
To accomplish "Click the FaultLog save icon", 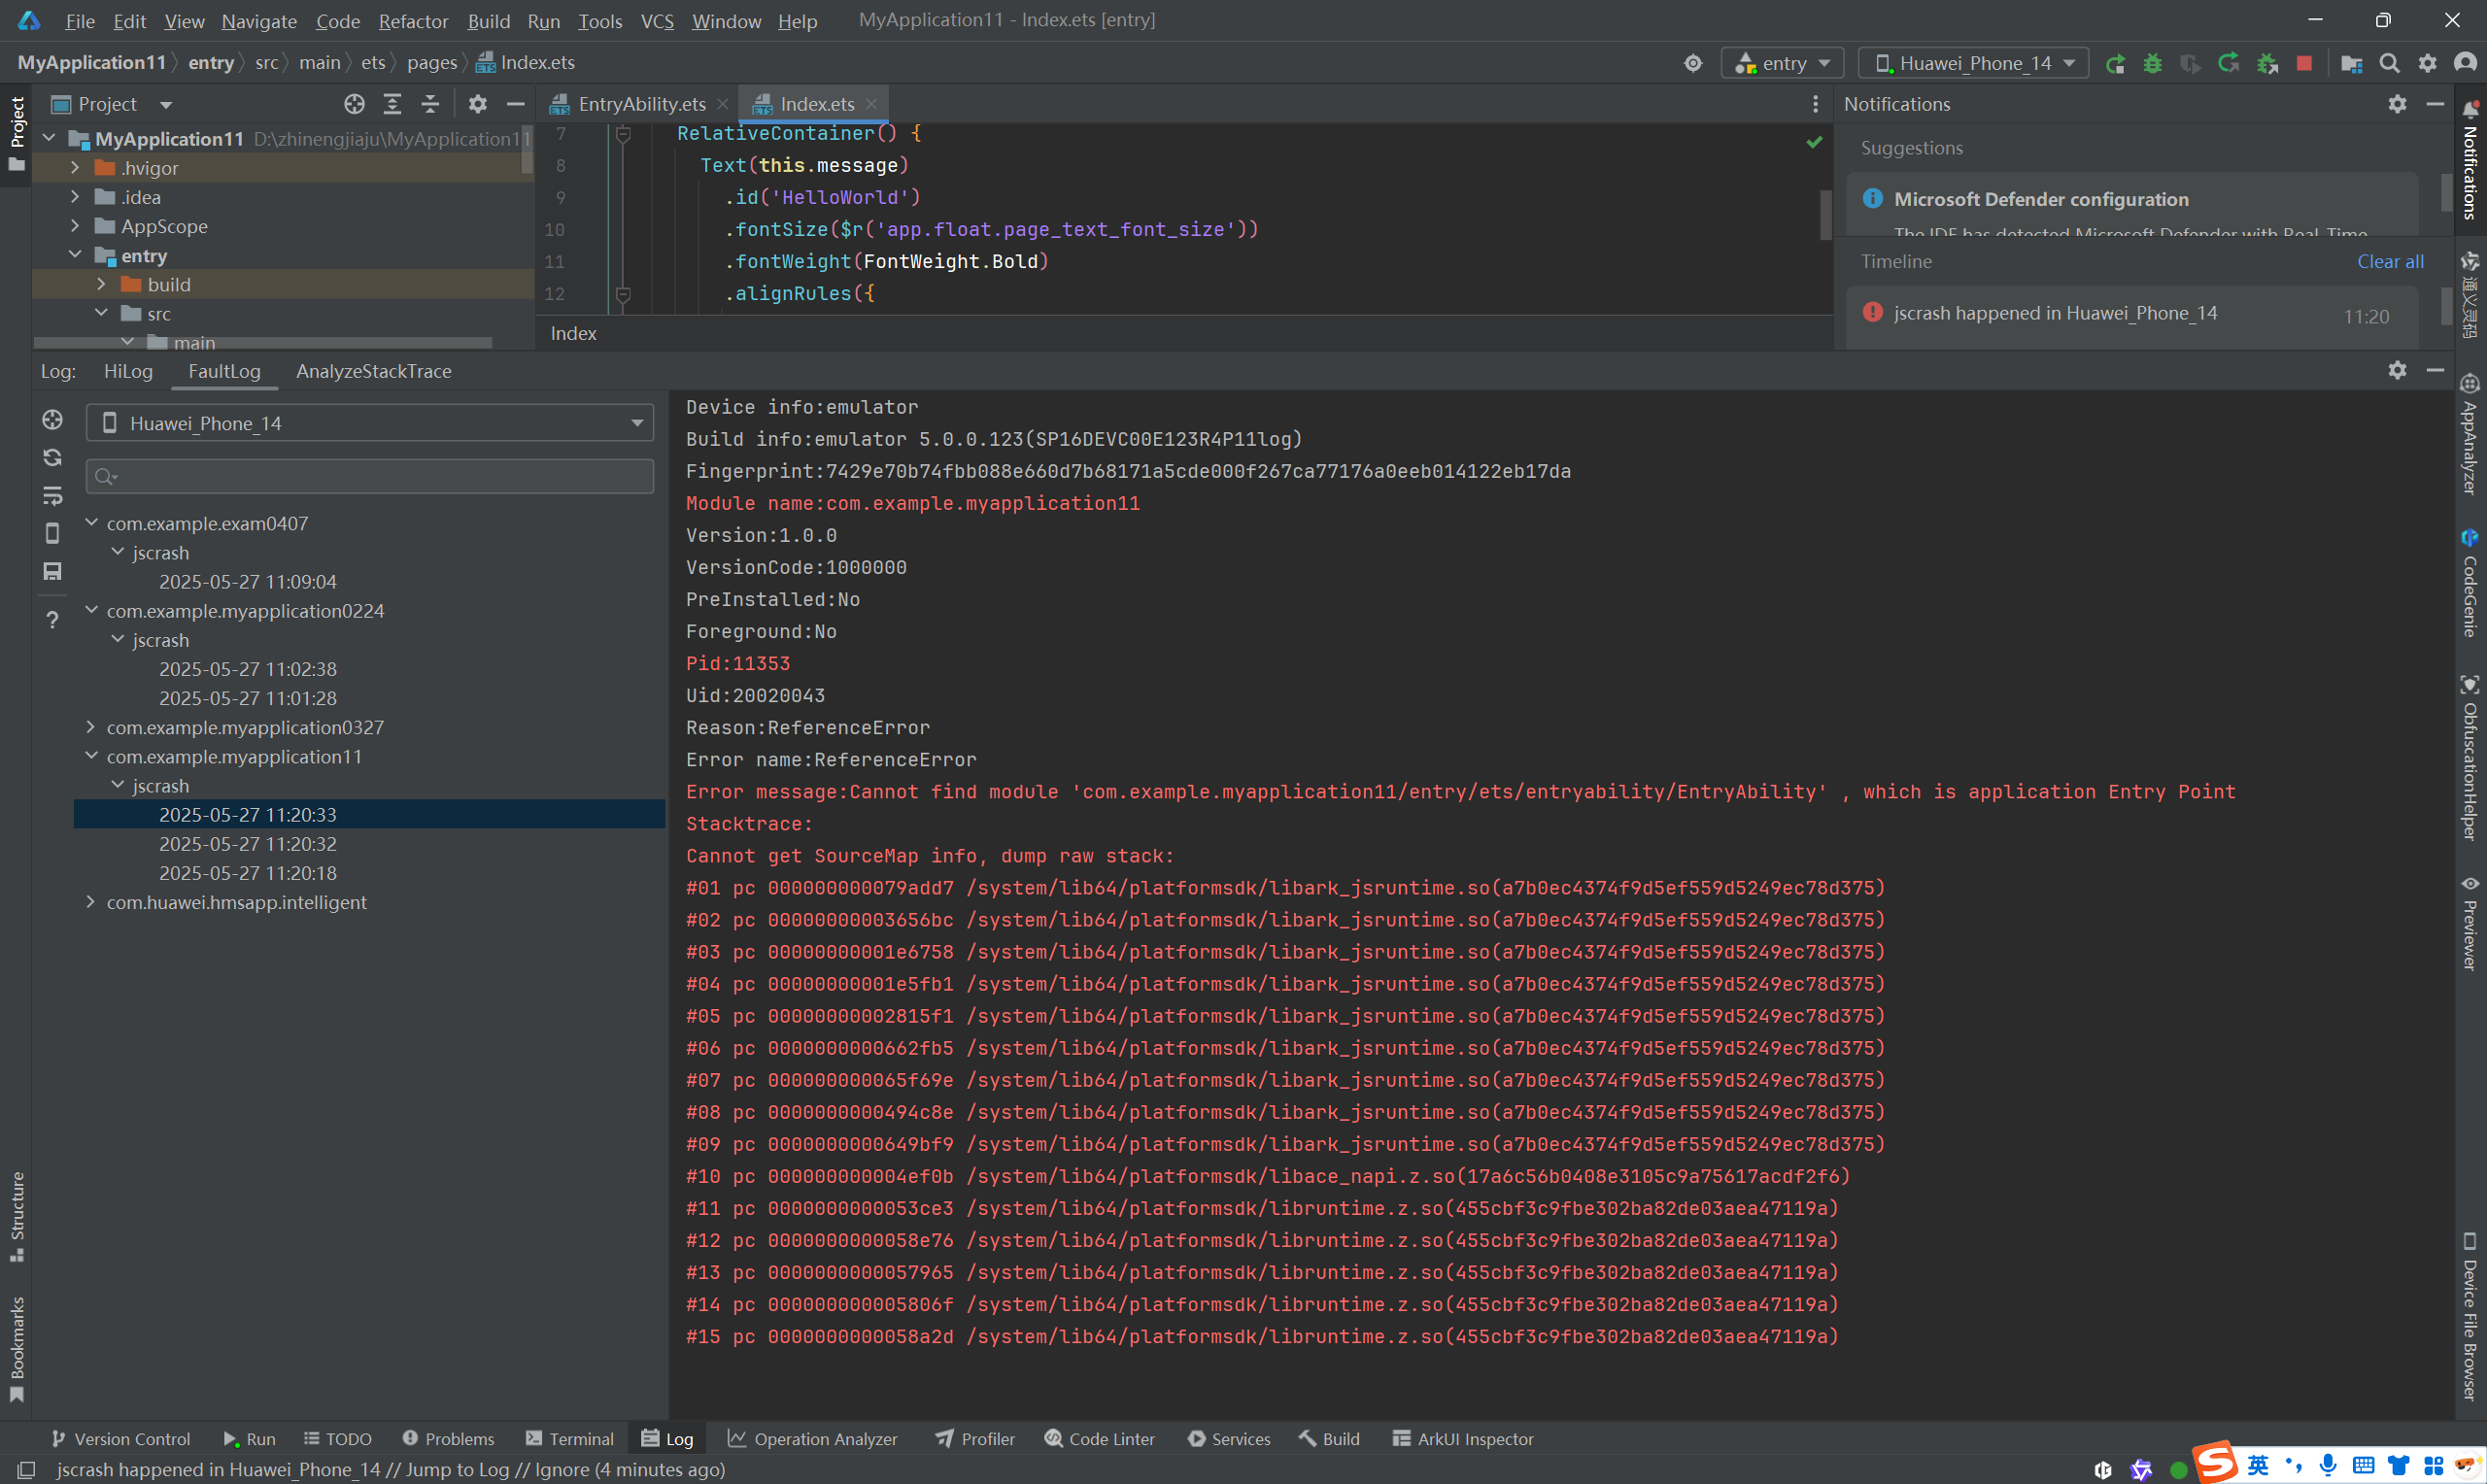I will click(53, 571).
